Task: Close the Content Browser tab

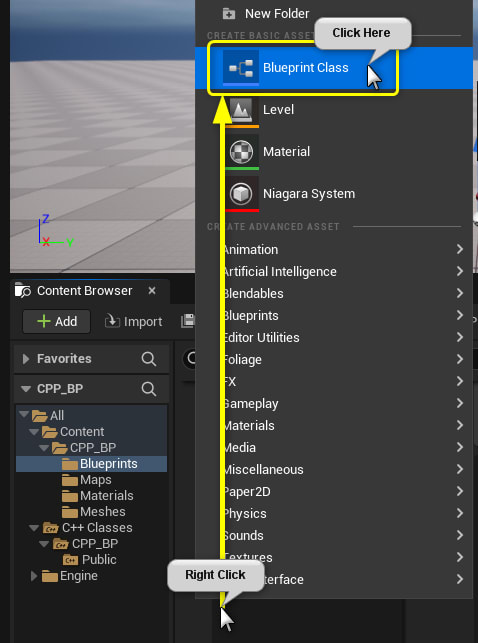Action: click(152, 291)
